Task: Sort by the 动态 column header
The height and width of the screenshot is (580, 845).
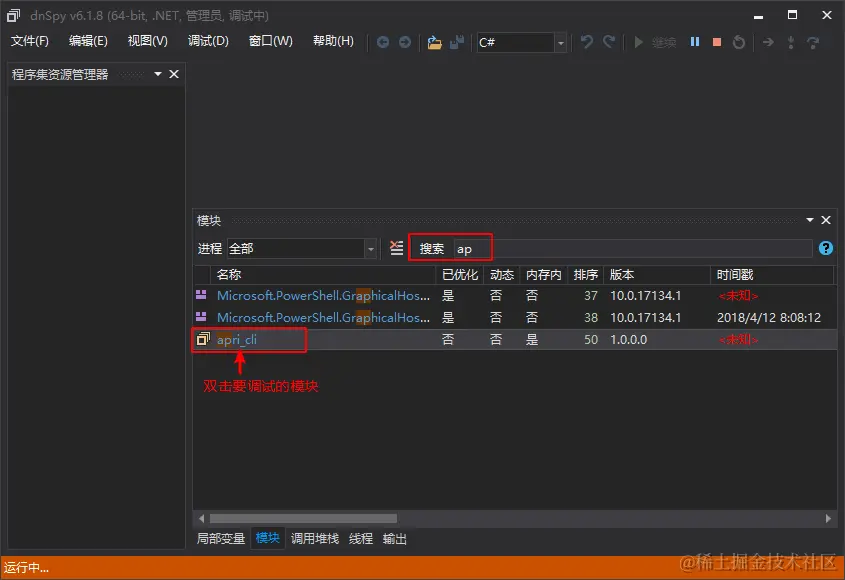Action: pyautogui.click(x=502, y=275)
